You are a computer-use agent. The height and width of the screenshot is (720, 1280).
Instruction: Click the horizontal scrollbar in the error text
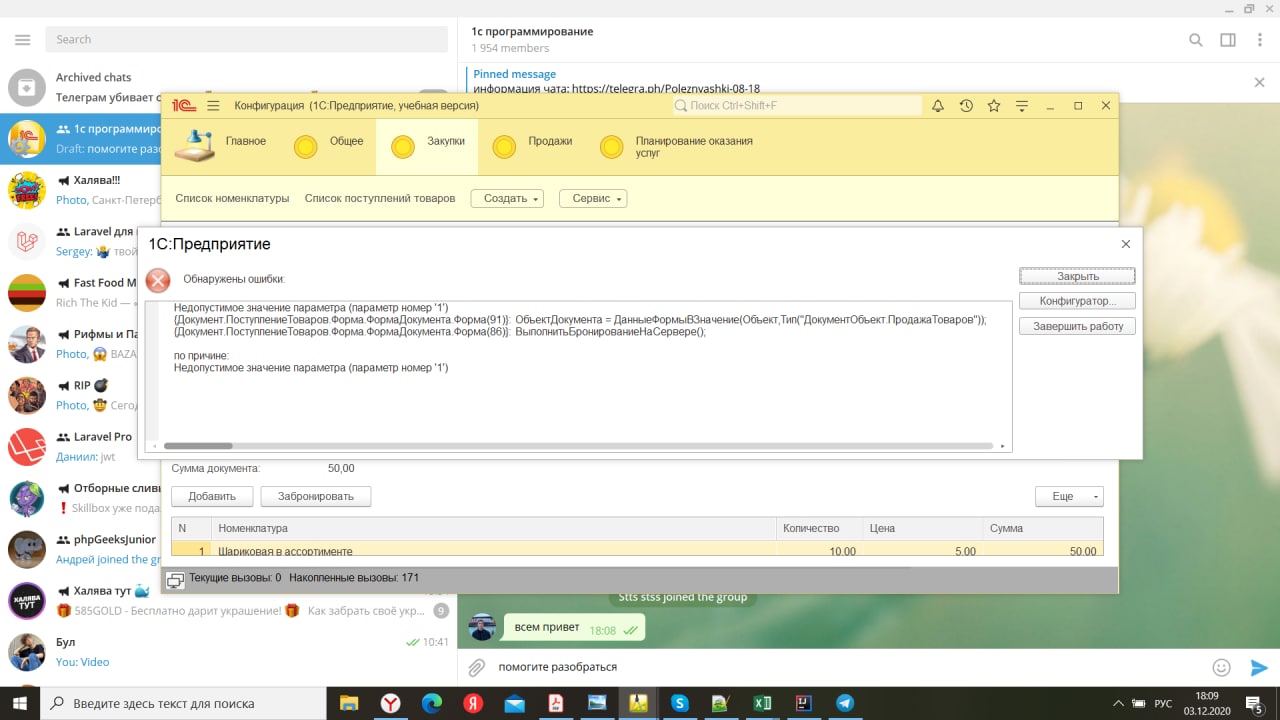pyautogui.click(x=198, y=446)
